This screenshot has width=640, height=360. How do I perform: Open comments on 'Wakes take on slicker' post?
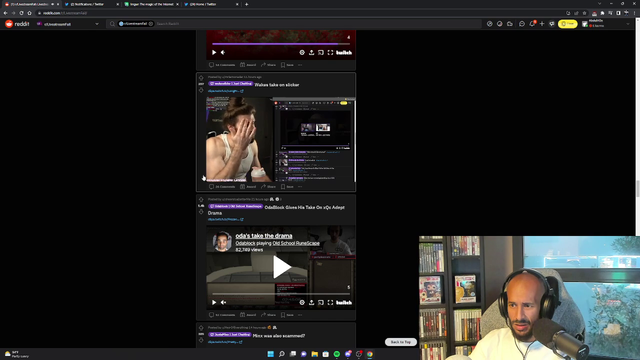pyautogui.click(x=222, y=187)
